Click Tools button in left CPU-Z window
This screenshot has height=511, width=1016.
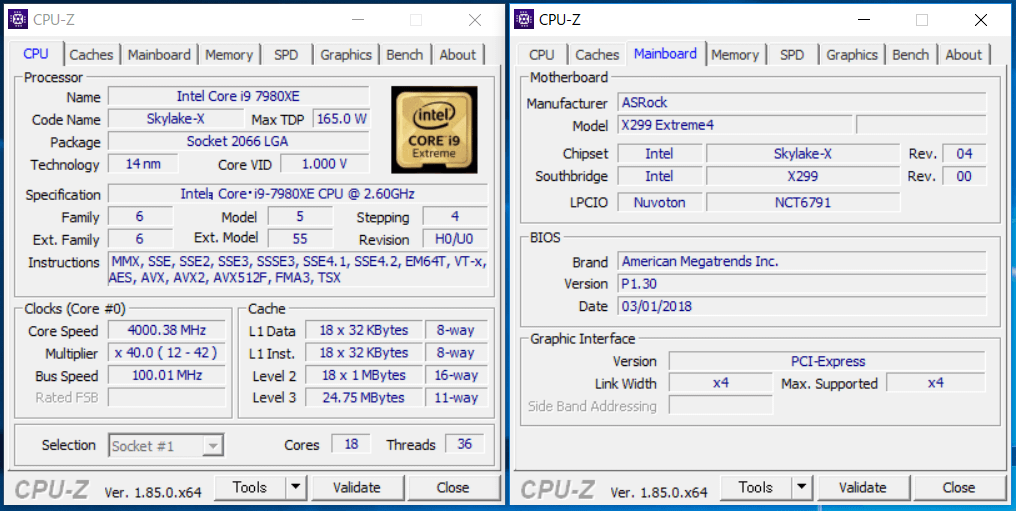pos(250,487)
